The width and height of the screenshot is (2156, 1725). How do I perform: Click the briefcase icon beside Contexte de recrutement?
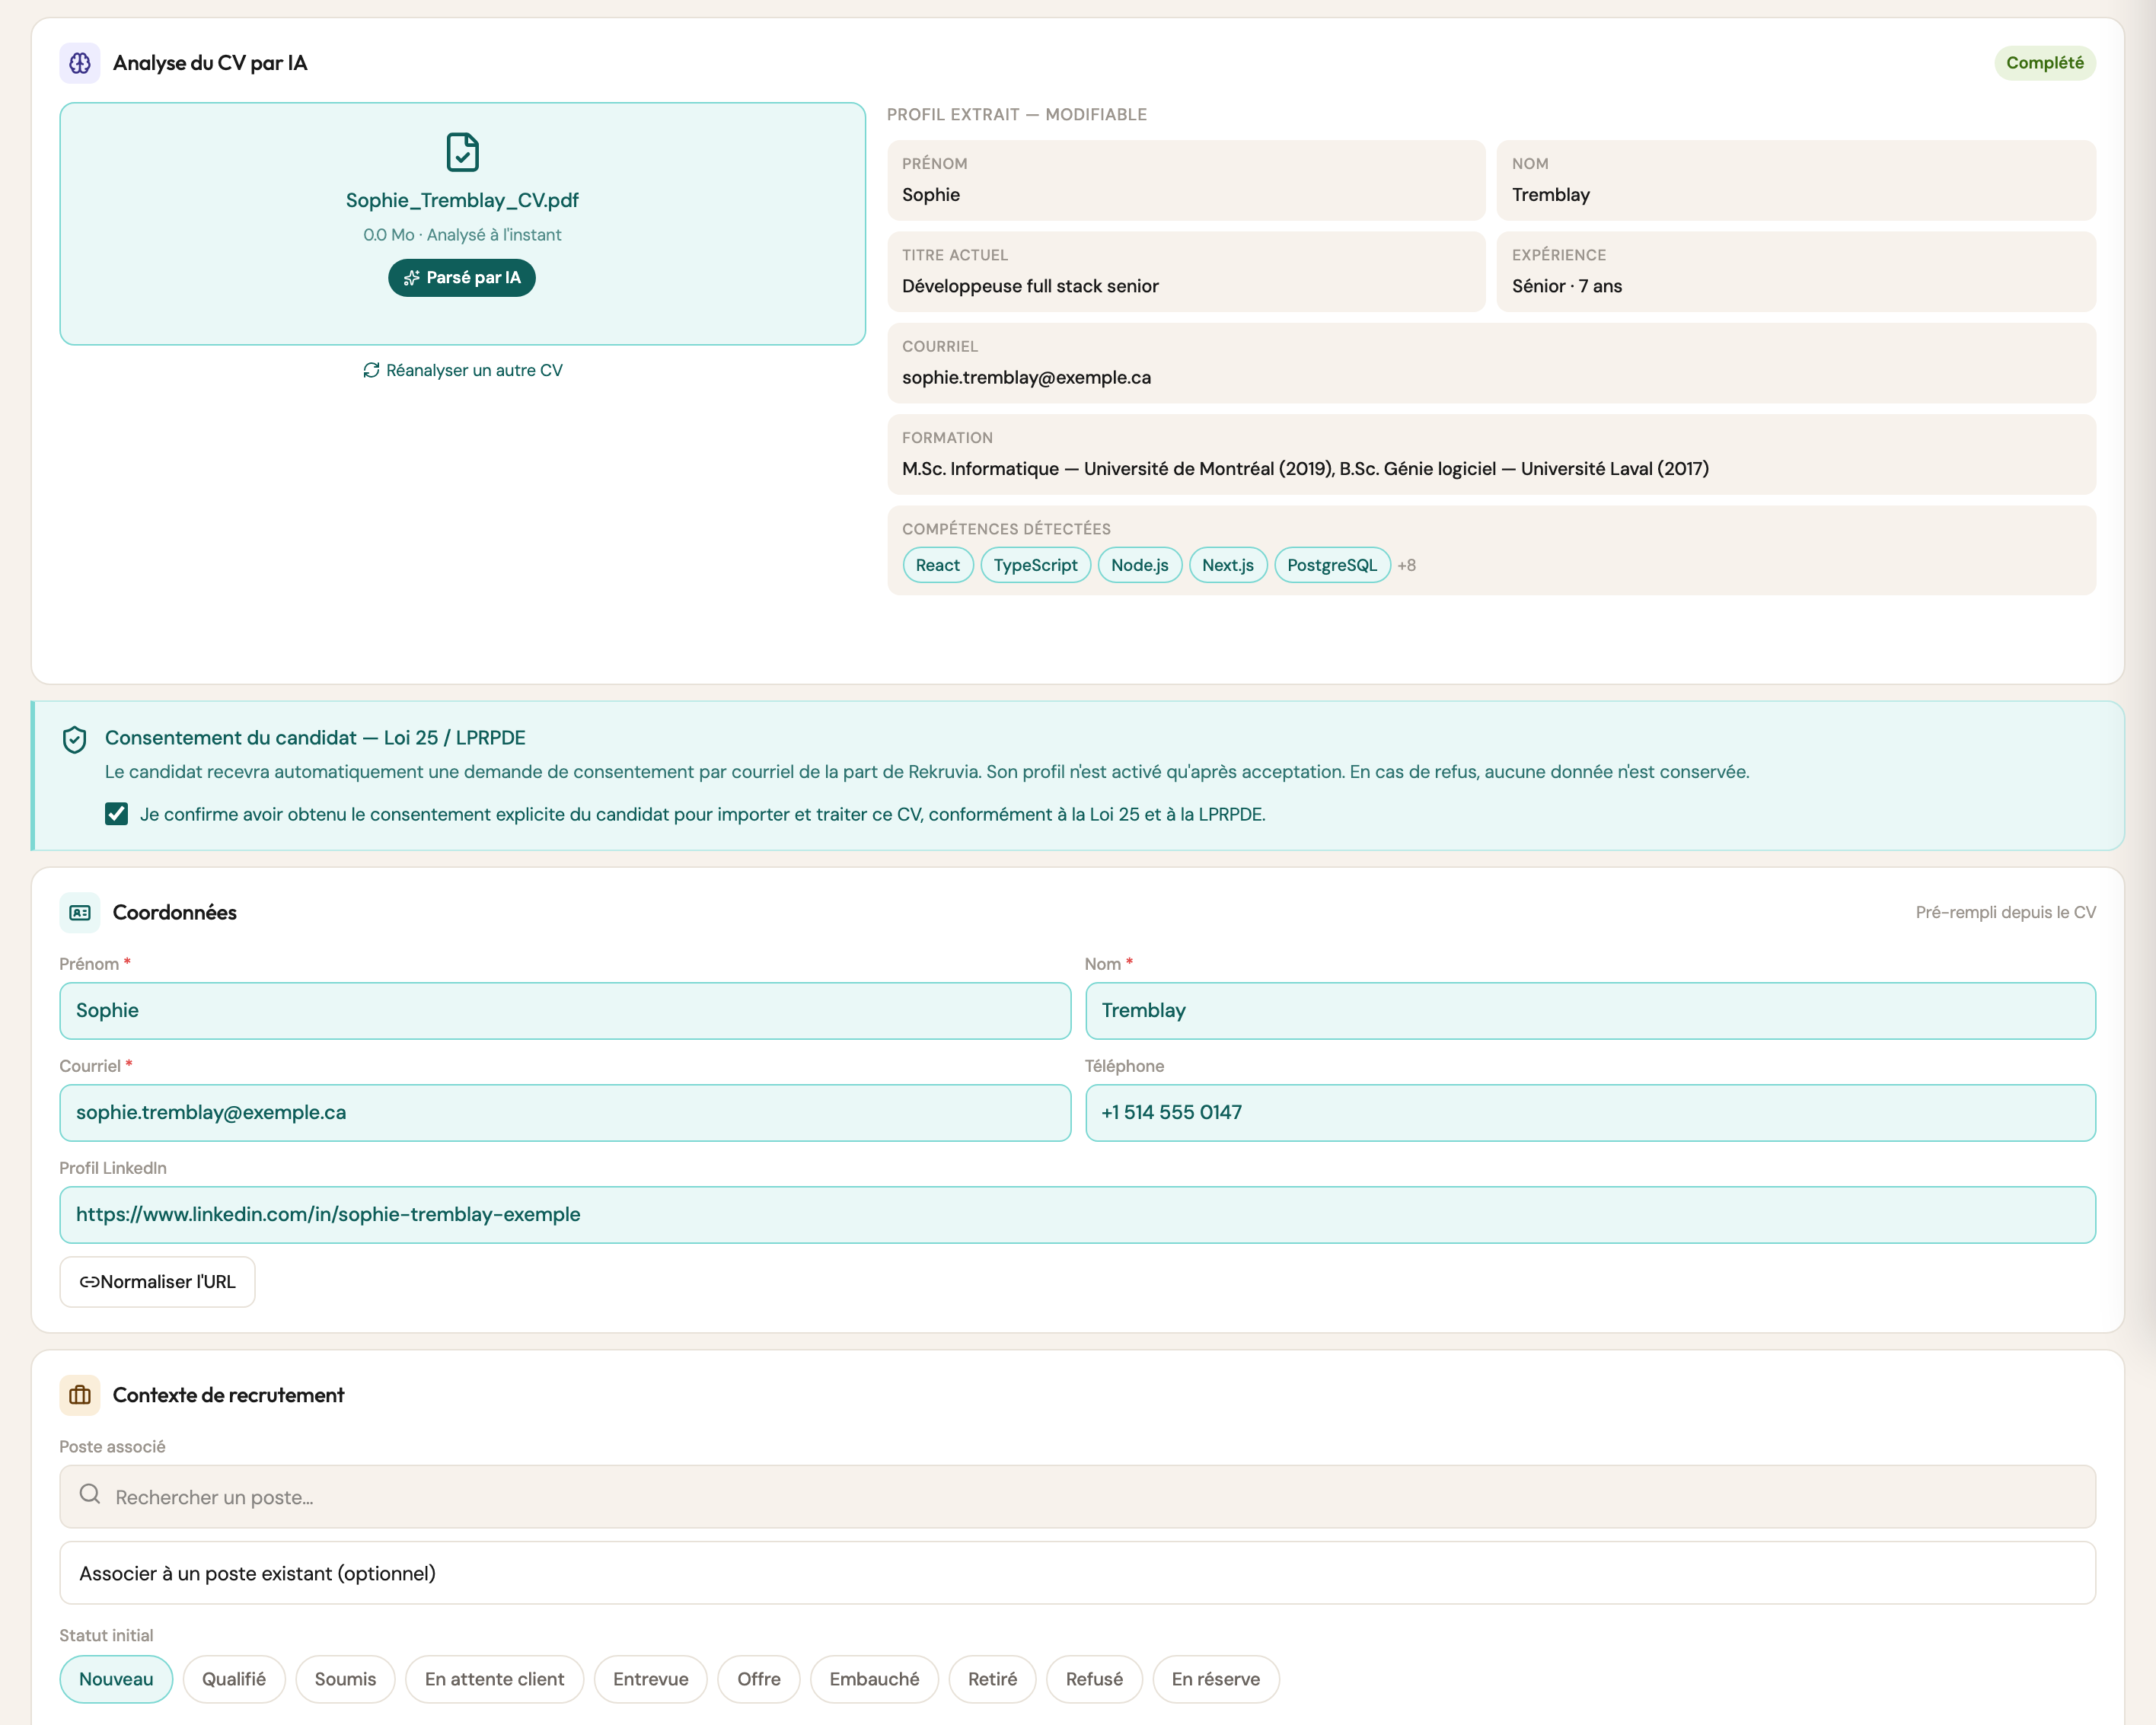pos(80,1395)
